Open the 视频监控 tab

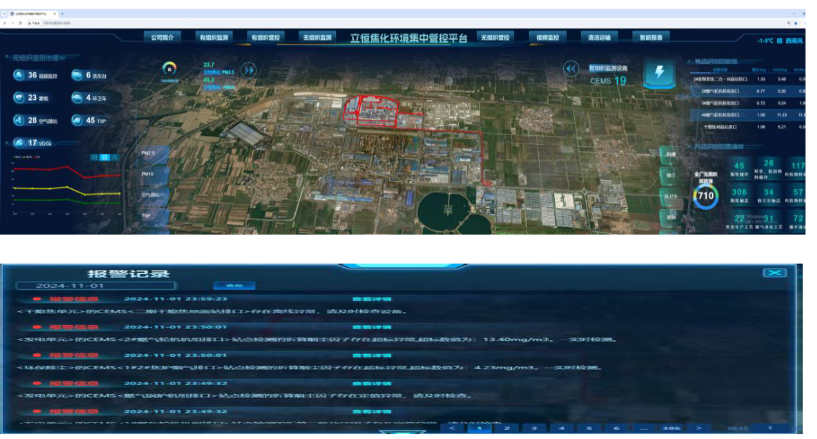point(547,37)
